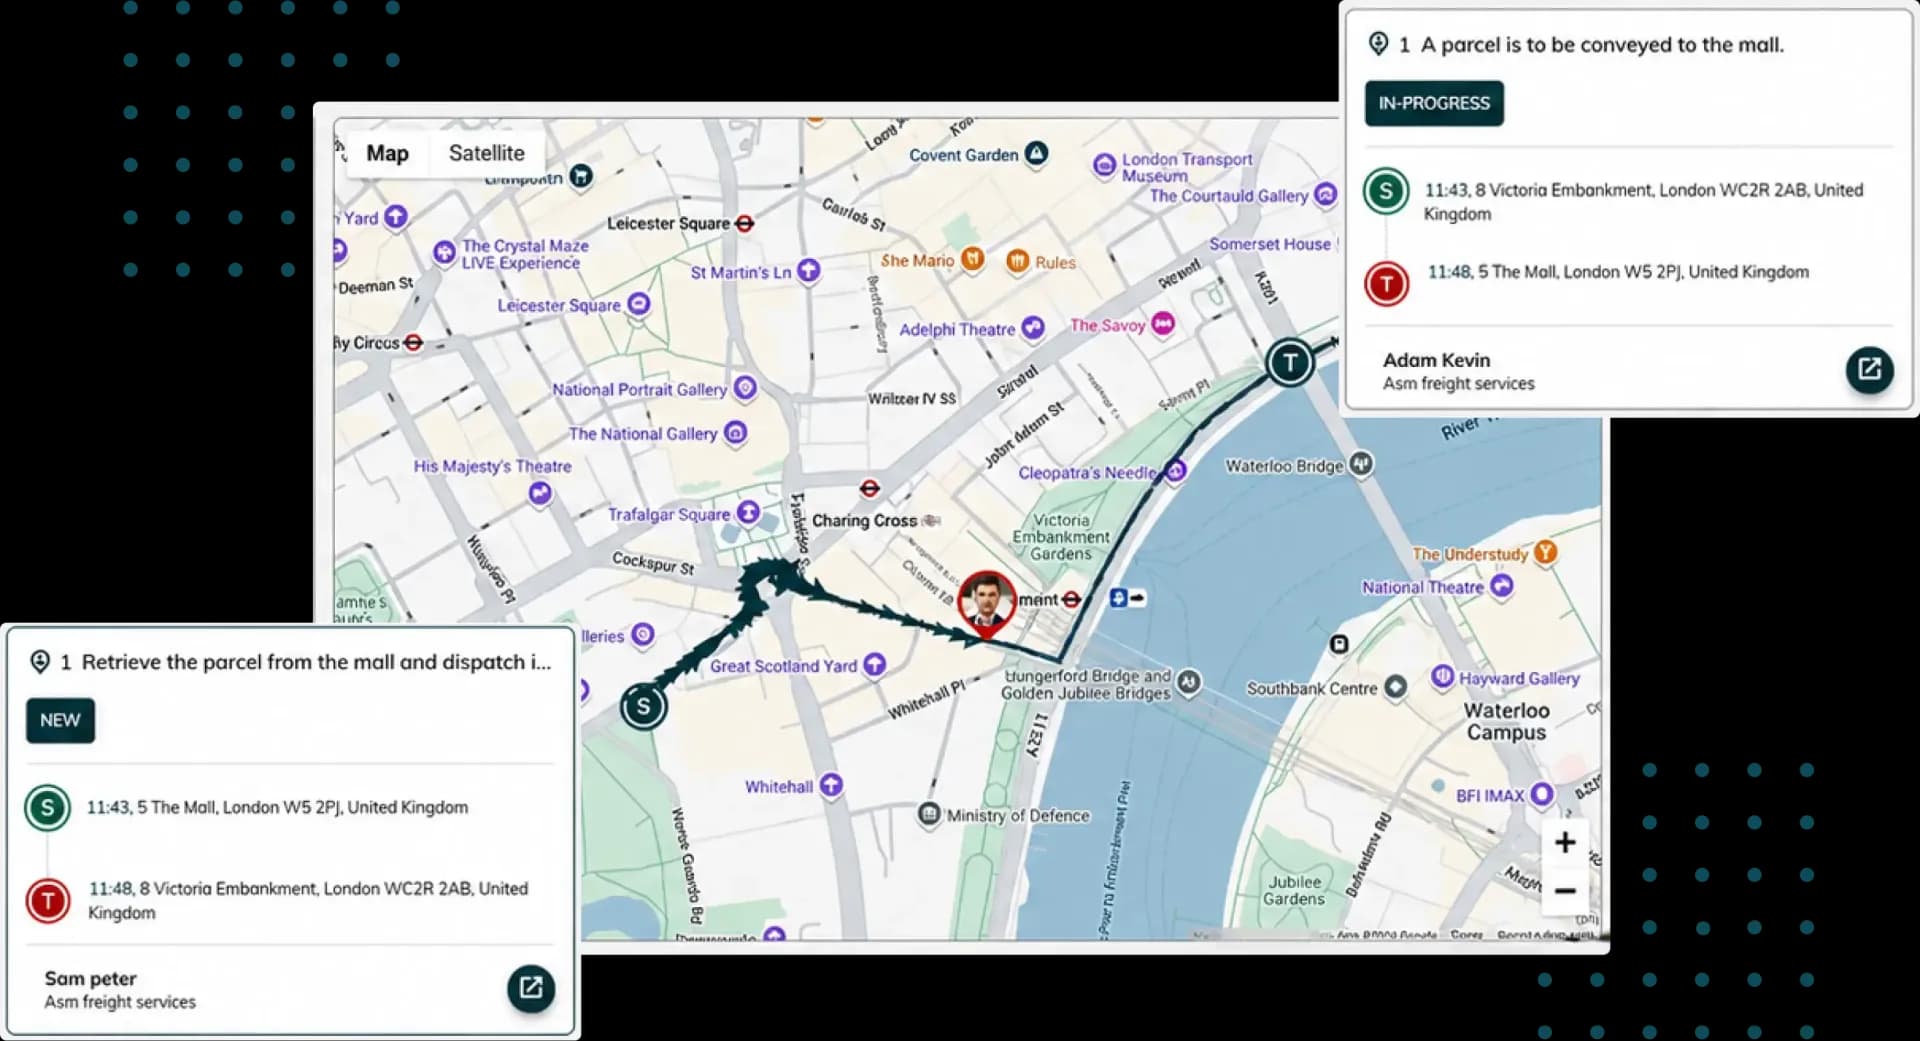Click the IN-PROGRESS status badge
1920x1041 pixels.
click(x=1434, y=103)
